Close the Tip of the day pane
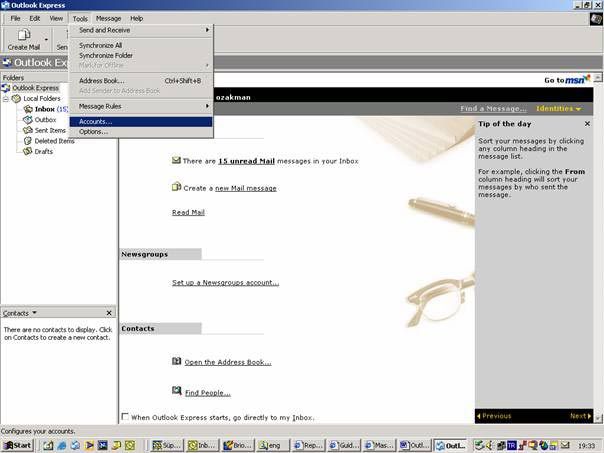Viewport: 604px width, 453px height. pos(587,124)
